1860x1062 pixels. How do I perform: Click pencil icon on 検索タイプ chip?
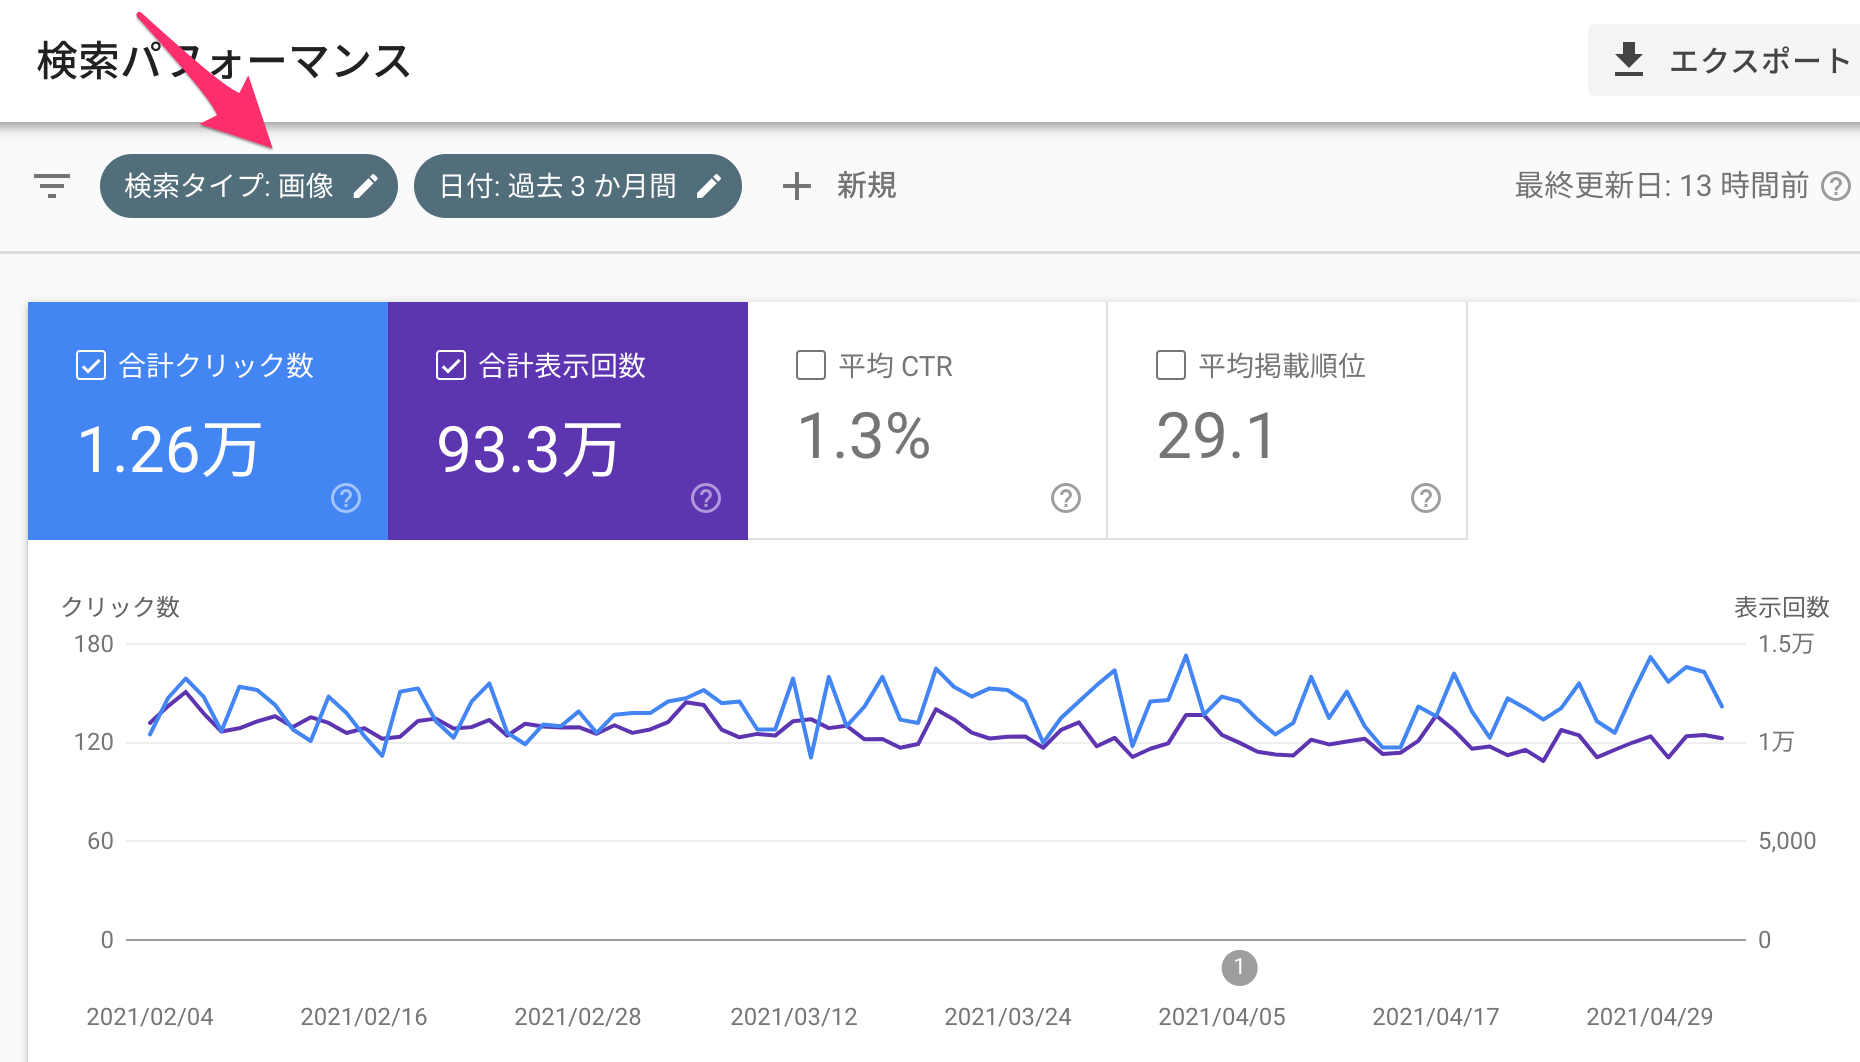click(x=366, y=186)
